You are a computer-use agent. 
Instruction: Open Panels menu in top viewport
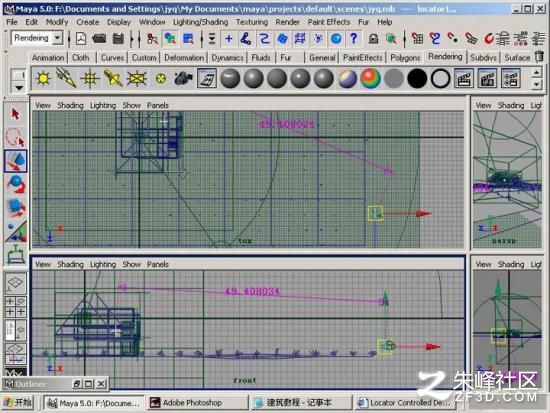click(x=157, y=105)
